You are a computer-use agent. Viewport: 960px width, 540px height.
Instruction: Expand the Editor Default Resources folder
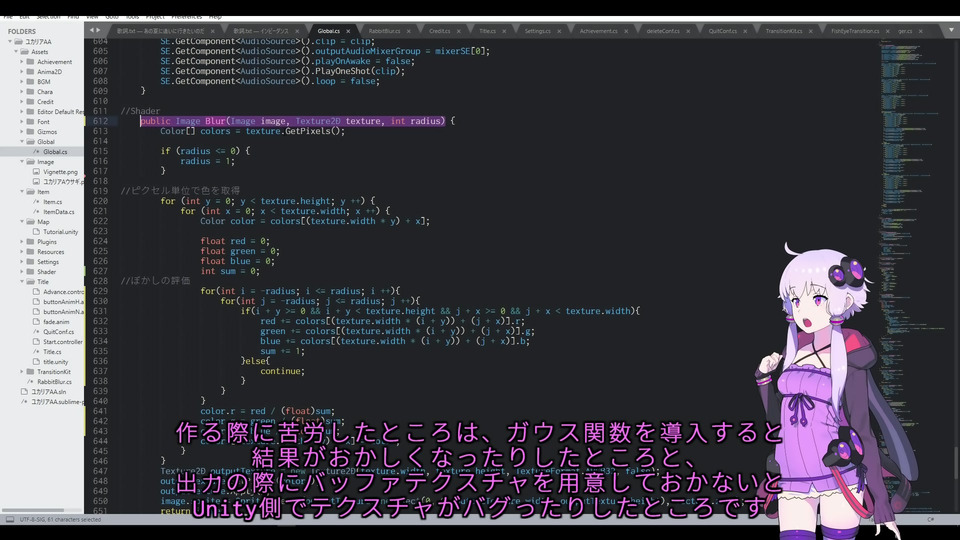click(22, 111)
